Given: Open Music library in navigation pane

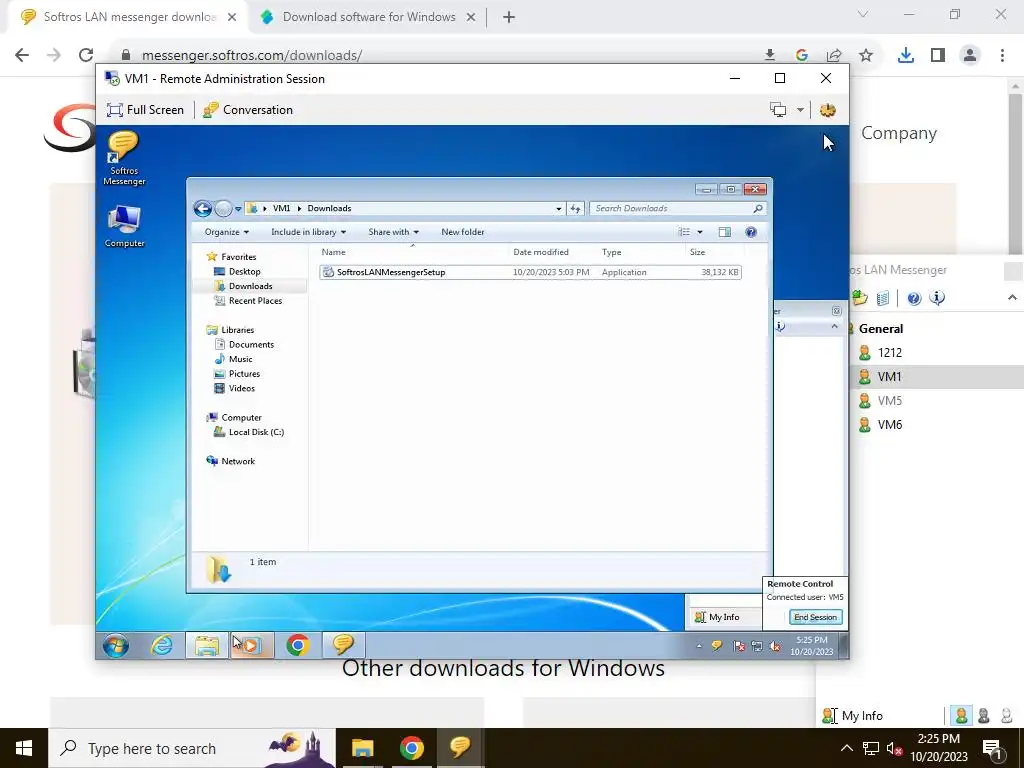Looking at the screenshot, I should coord(240,359).
